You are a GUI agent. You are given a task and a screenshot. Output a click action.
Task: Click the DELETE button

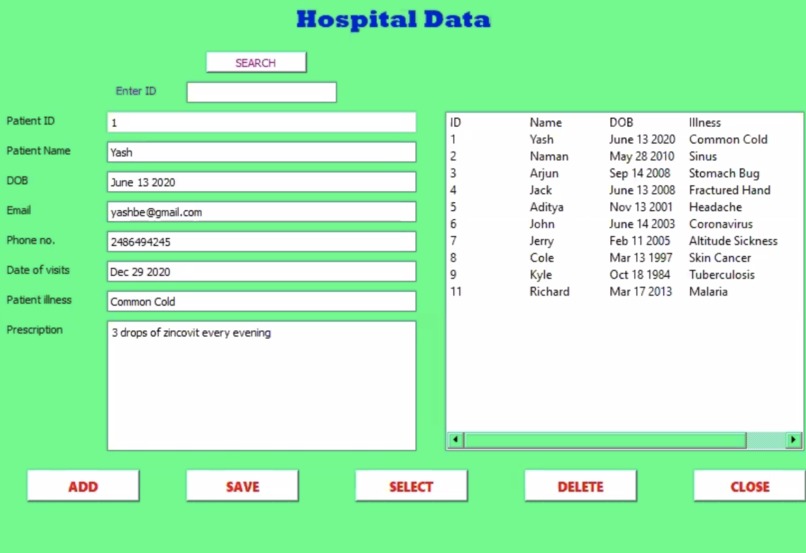click(580, 486)
